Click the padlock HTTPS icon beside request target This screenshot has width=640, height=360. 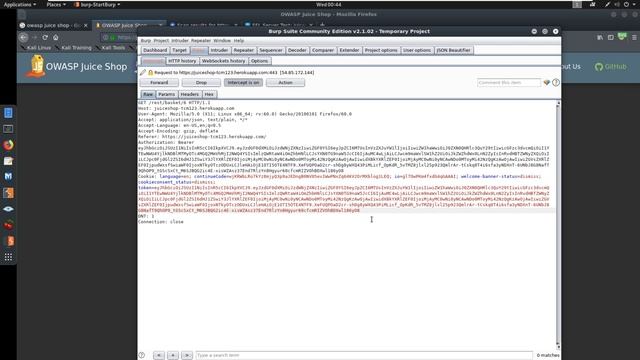point(150,72)
